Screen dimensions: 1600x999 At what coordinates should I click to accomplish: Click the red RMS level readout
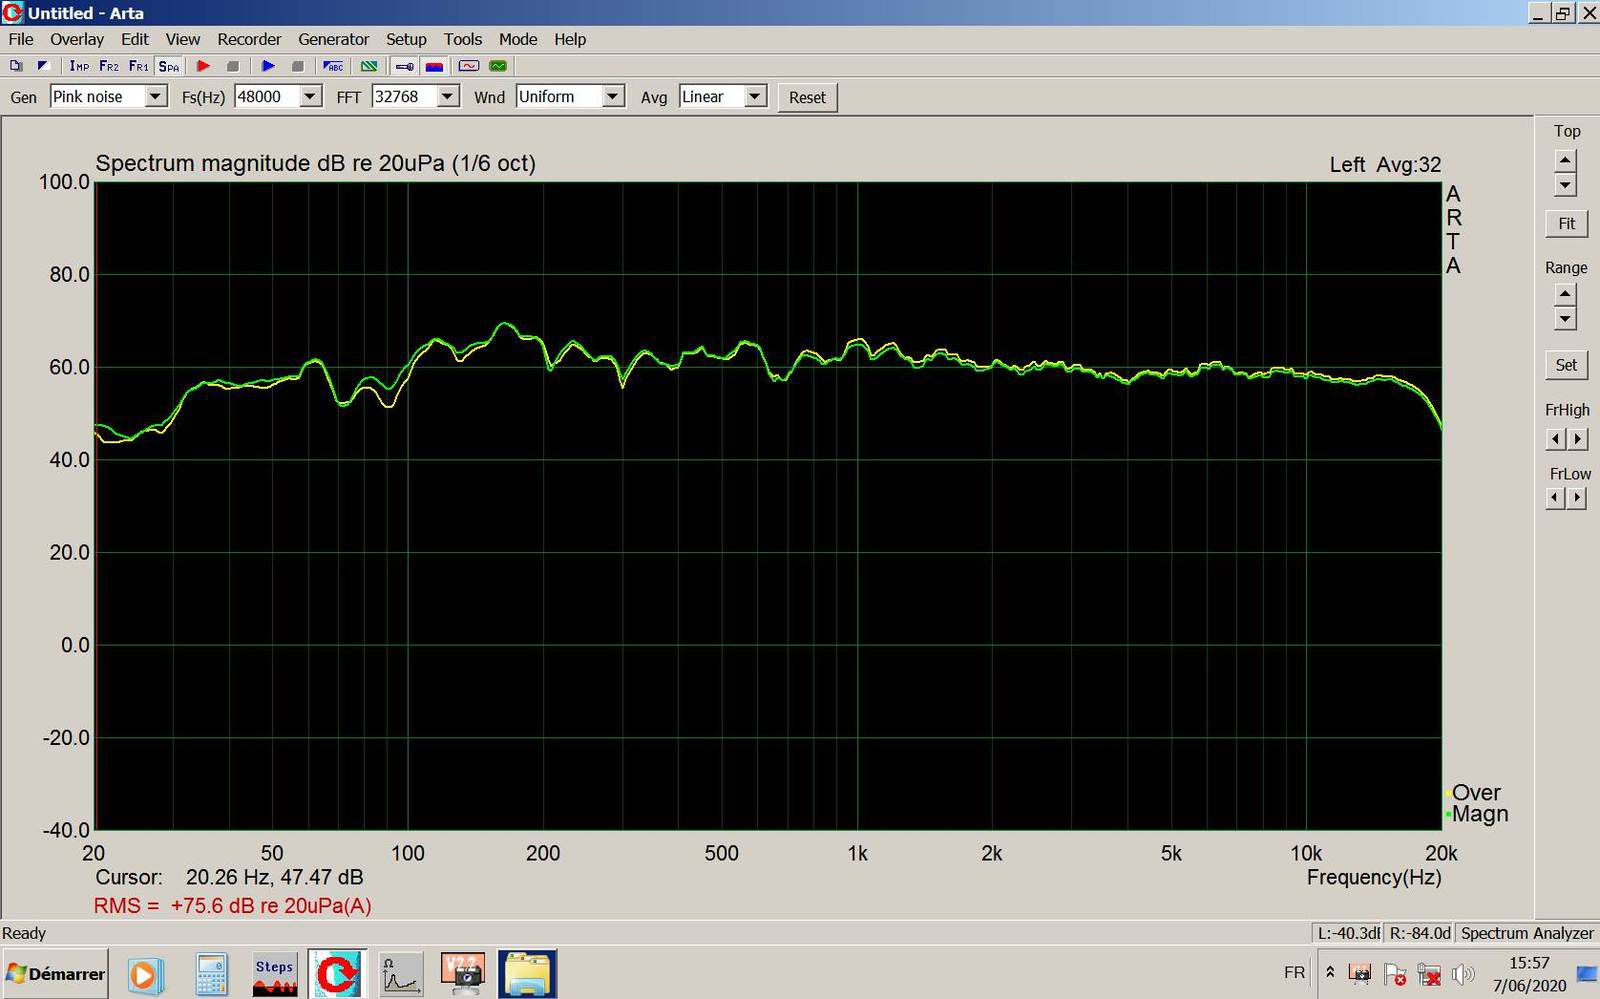point(233,906)
